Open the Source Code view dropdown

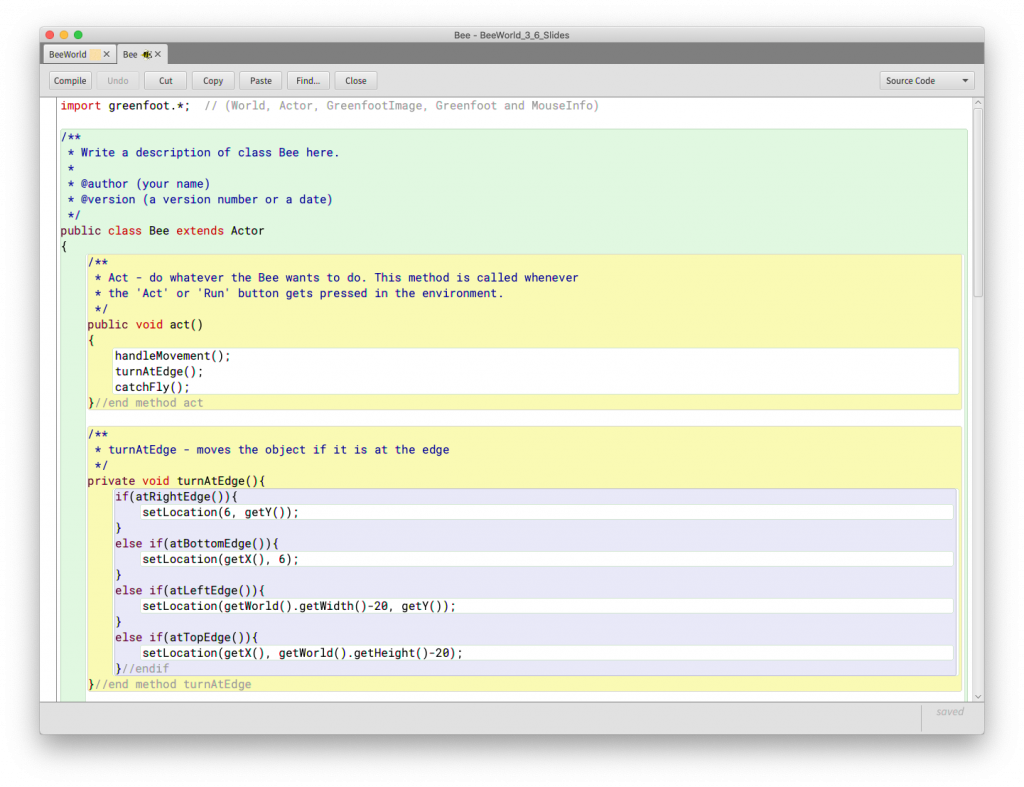pyautogui.click(x=927, y=81)
